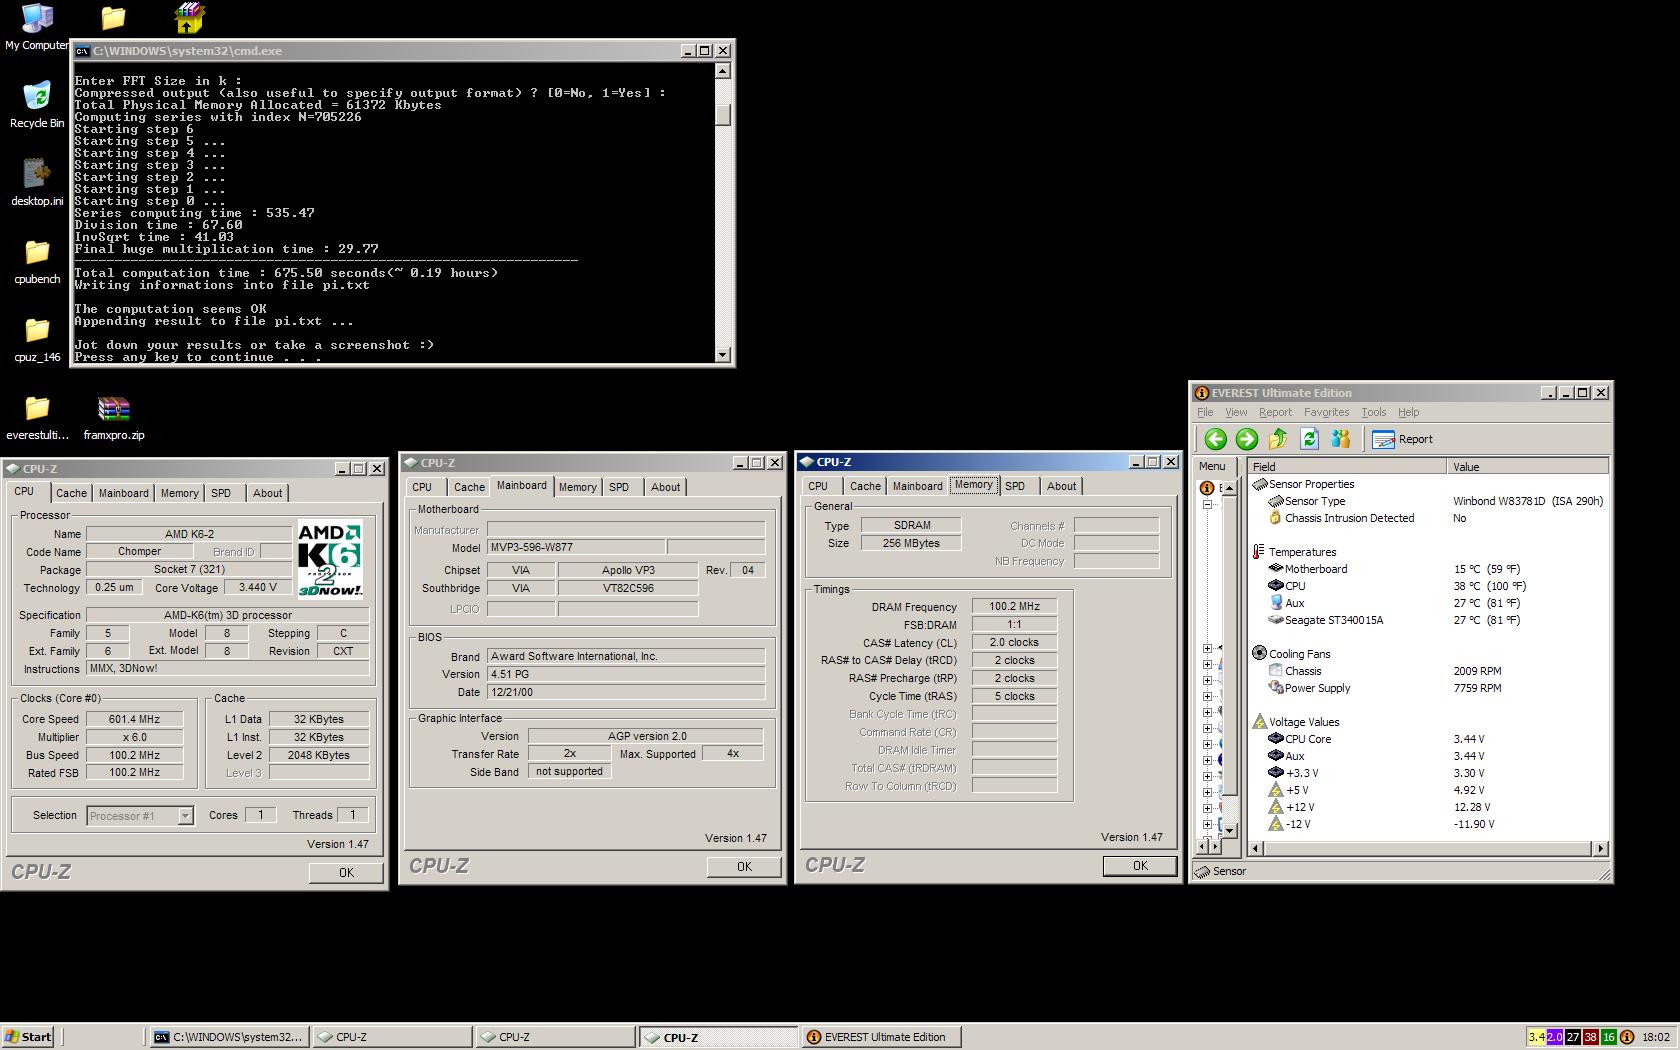Screen dimensions: 1680x1050
Task: Select the Menu tab in EVEREST sidebar
Action: tap(1212, 466)
